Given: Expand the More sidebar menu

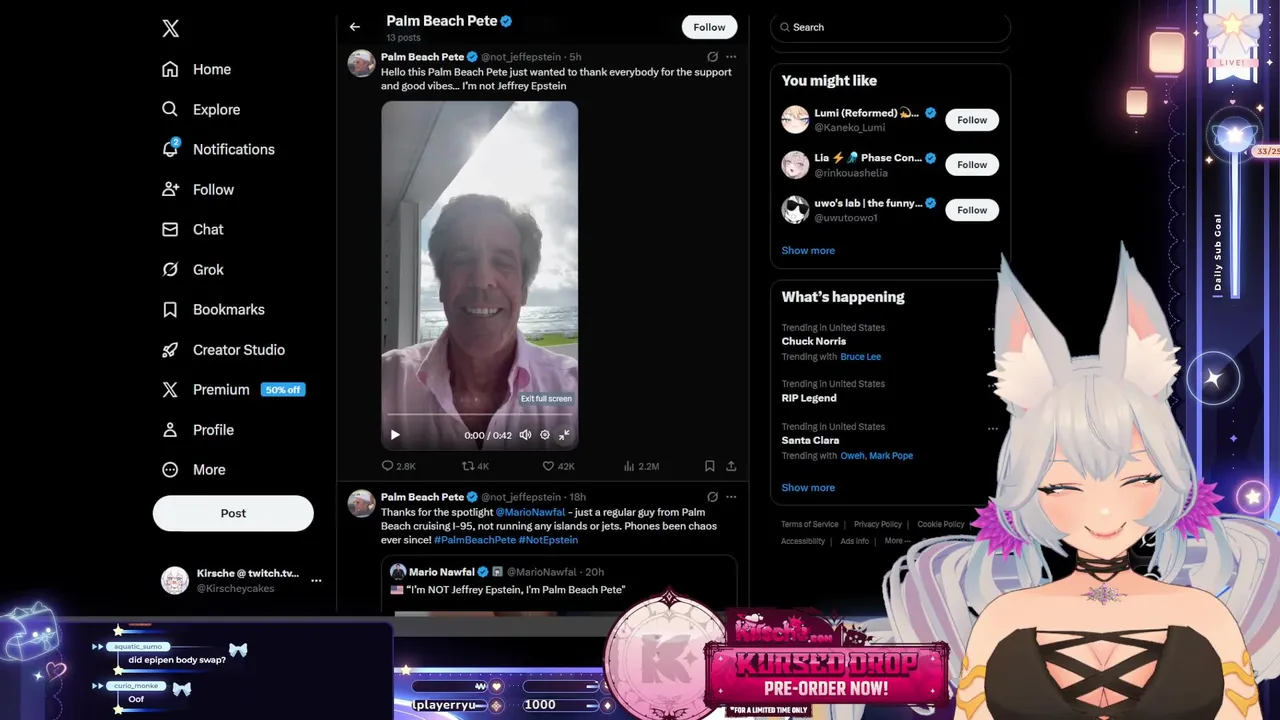Looking at the screenshot, I should point(194,469).
